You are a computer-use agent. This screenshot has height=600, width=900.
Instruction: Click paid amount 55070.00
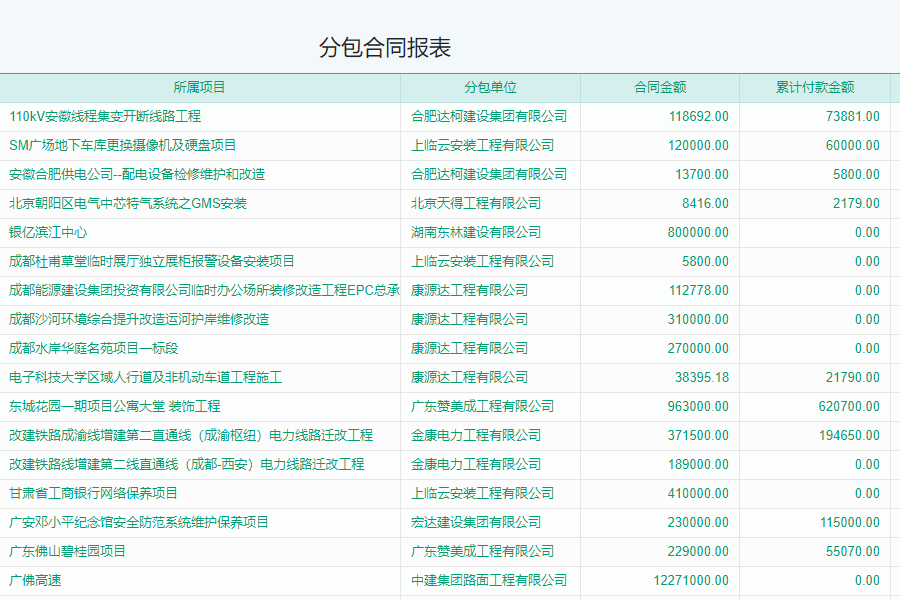coord(853,551)
